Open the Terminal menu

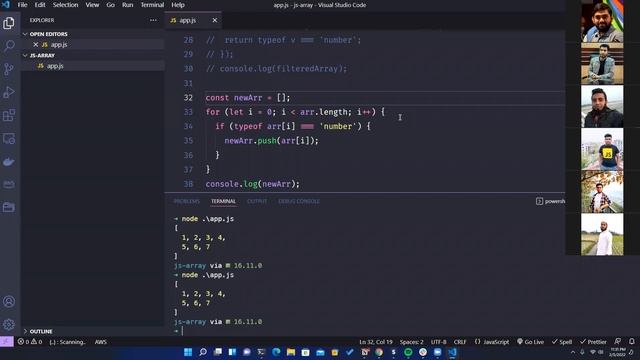coord(152,5)
